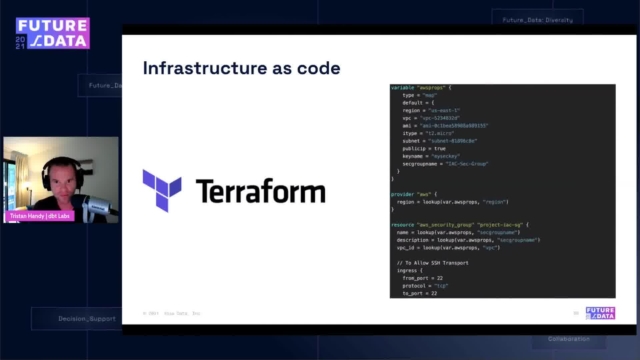The height and width of the screenshot is (360, 640).
Task: Click the aws_security_group resource line
Action: [x=460, y=225]
